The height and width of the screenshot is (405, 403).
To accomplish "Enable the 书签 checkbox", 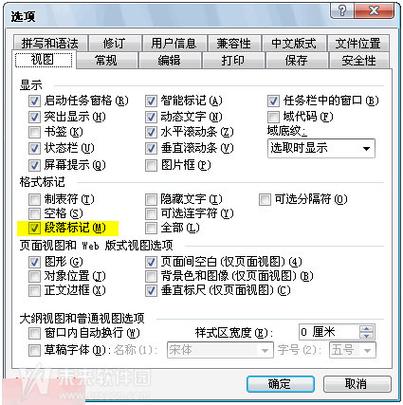I will click(34, 132).
